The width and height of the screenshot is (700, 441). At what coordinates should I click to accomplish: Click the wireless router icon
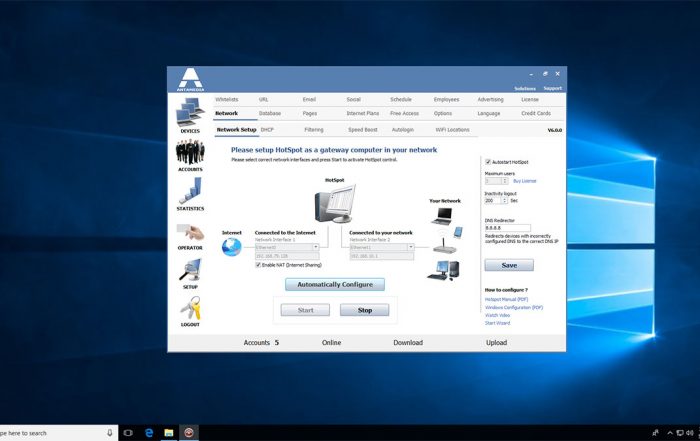pos(445,244)
